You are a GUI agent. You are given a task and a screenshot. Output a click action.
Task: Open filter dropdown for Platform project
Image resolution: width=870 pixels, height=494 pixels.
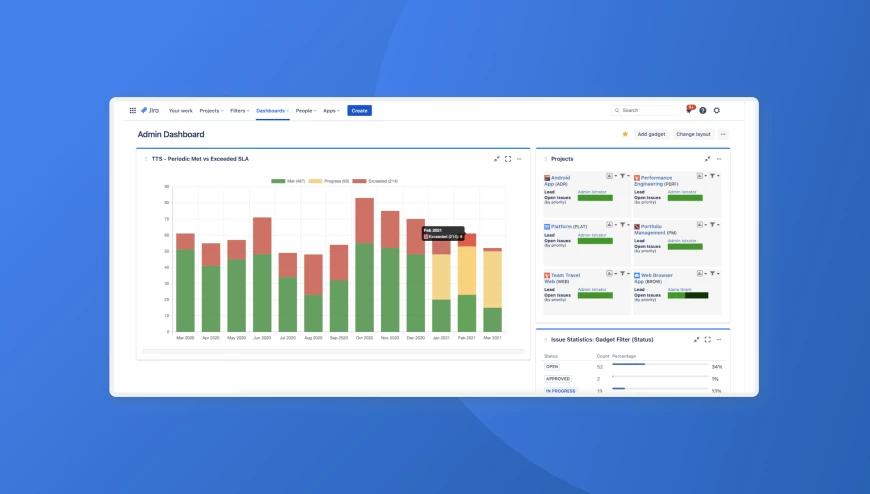(x=624, y=225)
